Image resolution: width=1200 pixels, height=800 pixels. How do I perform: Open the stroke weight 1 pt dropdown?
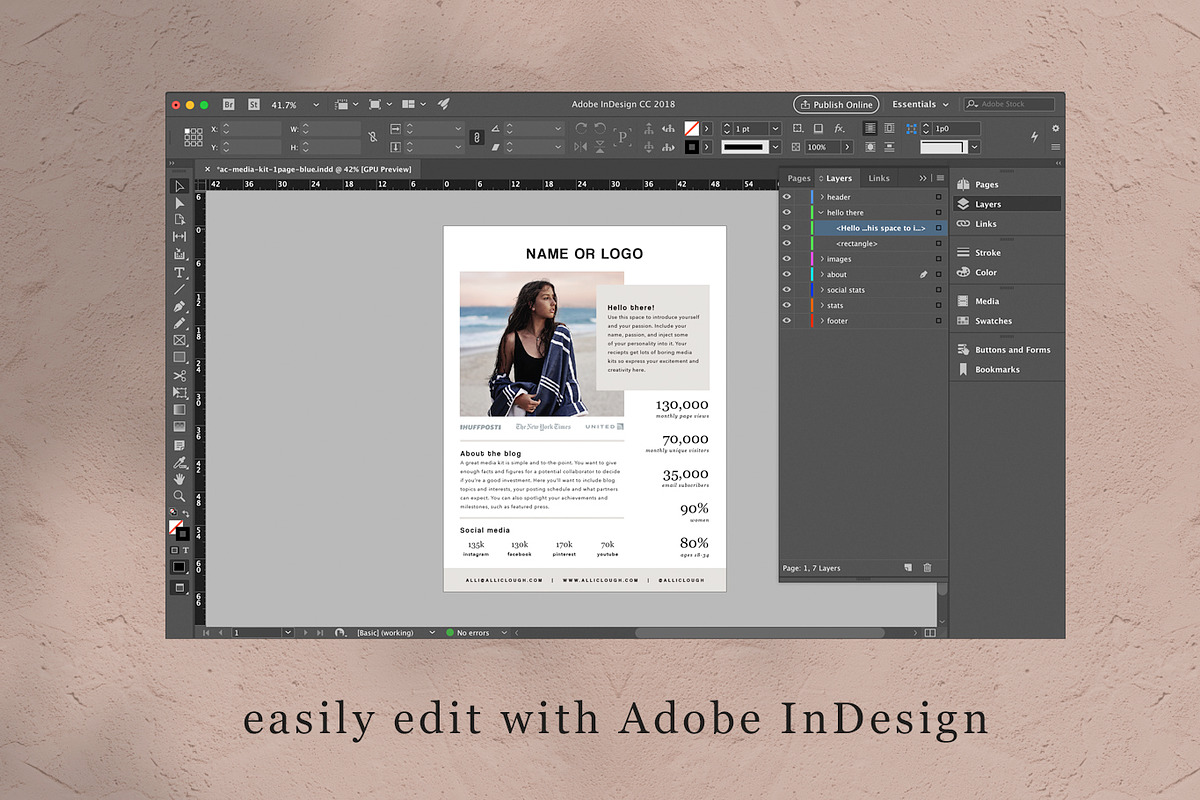(x=776, y=129)
